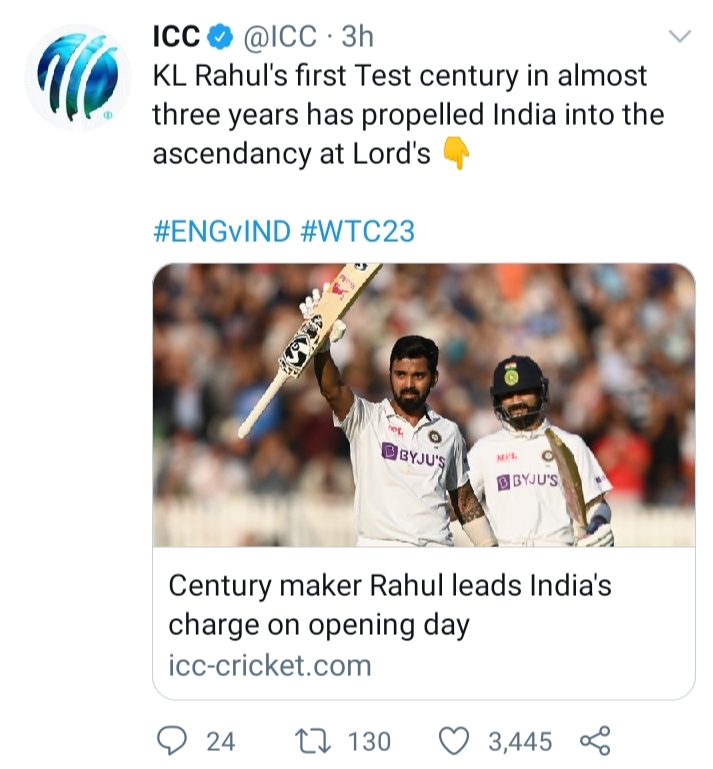The height and width of the screenshot is (769, 713).
Task: Share the tweet using the share icon
Action: tap(594, 741)
